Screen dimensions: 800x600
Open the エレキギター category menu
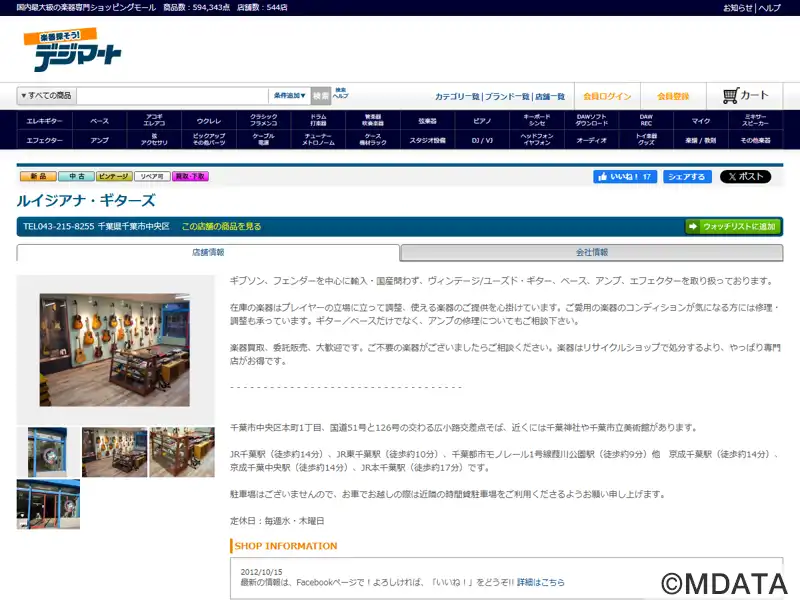point(44,121)
